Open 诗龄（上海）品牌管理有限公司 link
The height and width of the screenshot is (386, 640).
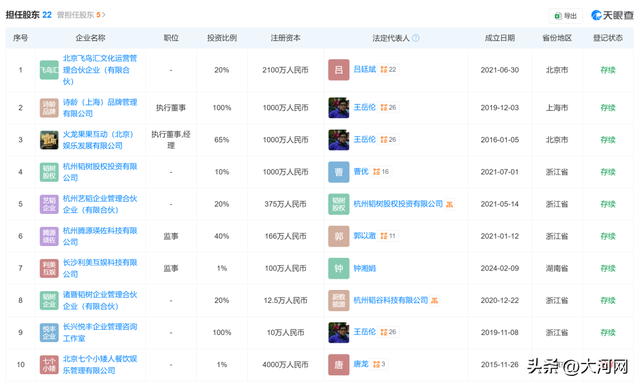coord(100,108)
